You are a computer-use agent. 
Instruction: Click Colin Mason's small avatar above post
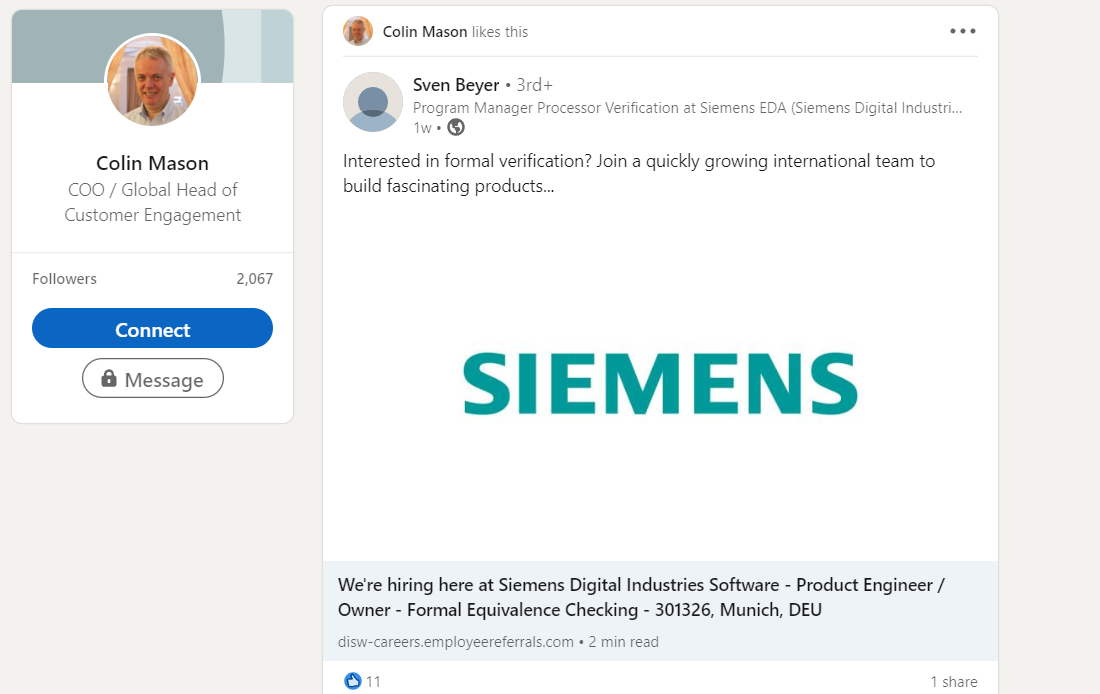358,31
